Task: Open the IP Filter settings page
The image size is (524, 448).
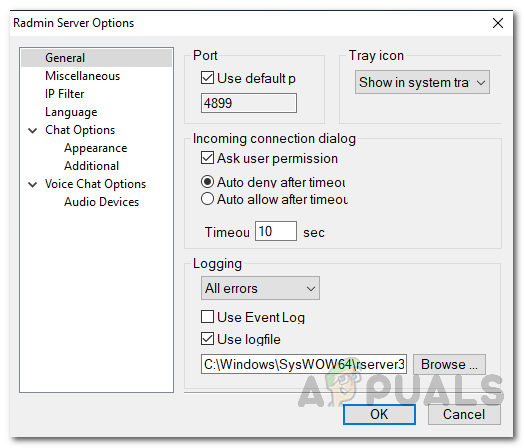Action: [64, 94]
